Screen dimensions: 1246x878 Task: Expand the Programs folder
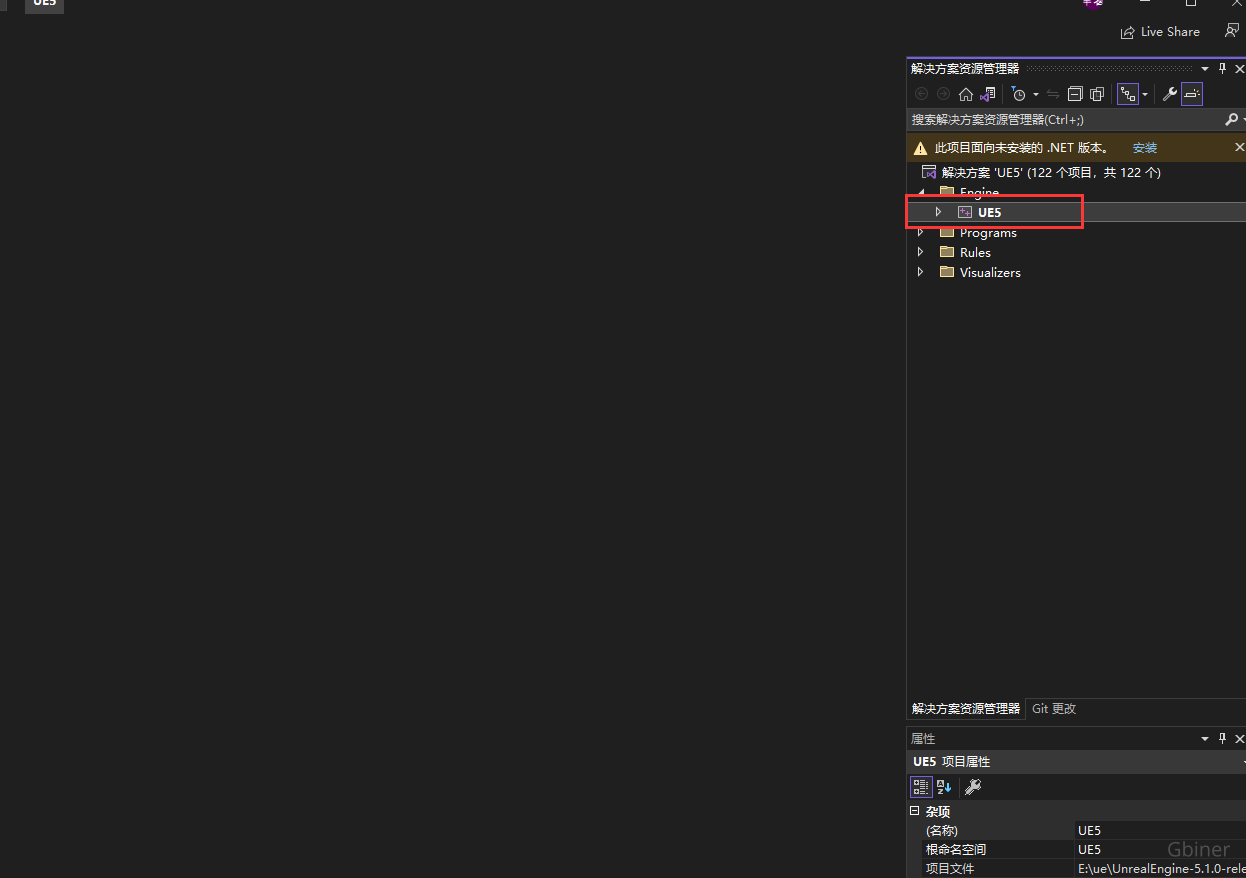point(920,233)
